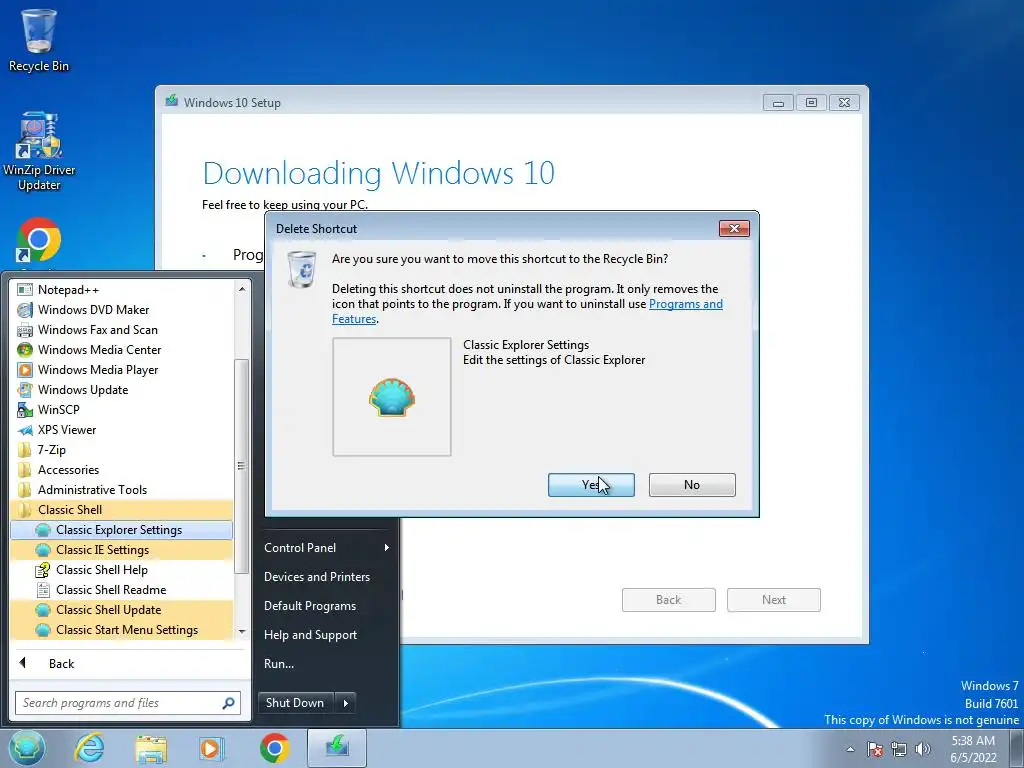Maximize the Windows 10 Setup window
1024x768 pixels.
[x=811, y=103]
